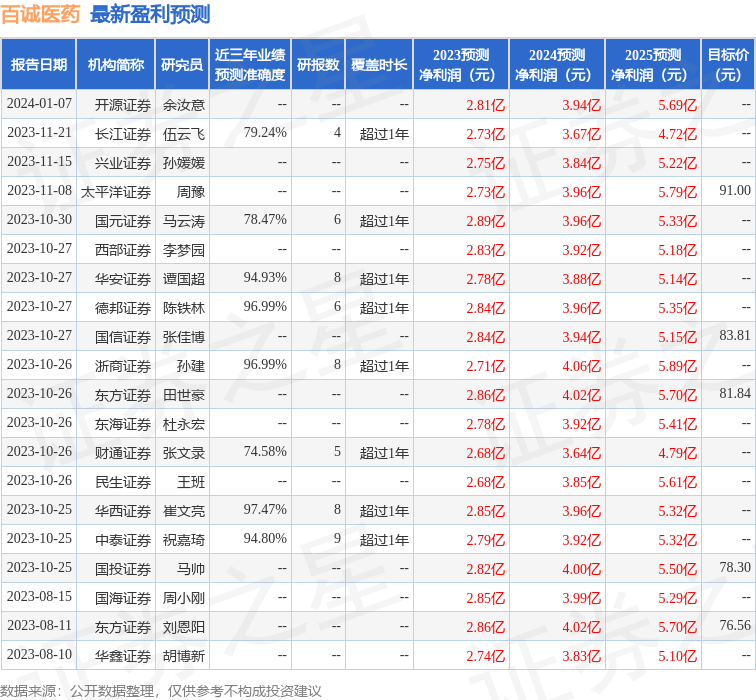Image resolution: width=756 pixels, height=700 pixels.
Task: Click the 4.72亿 forecast in 长江证券 row
Action: 677,134
